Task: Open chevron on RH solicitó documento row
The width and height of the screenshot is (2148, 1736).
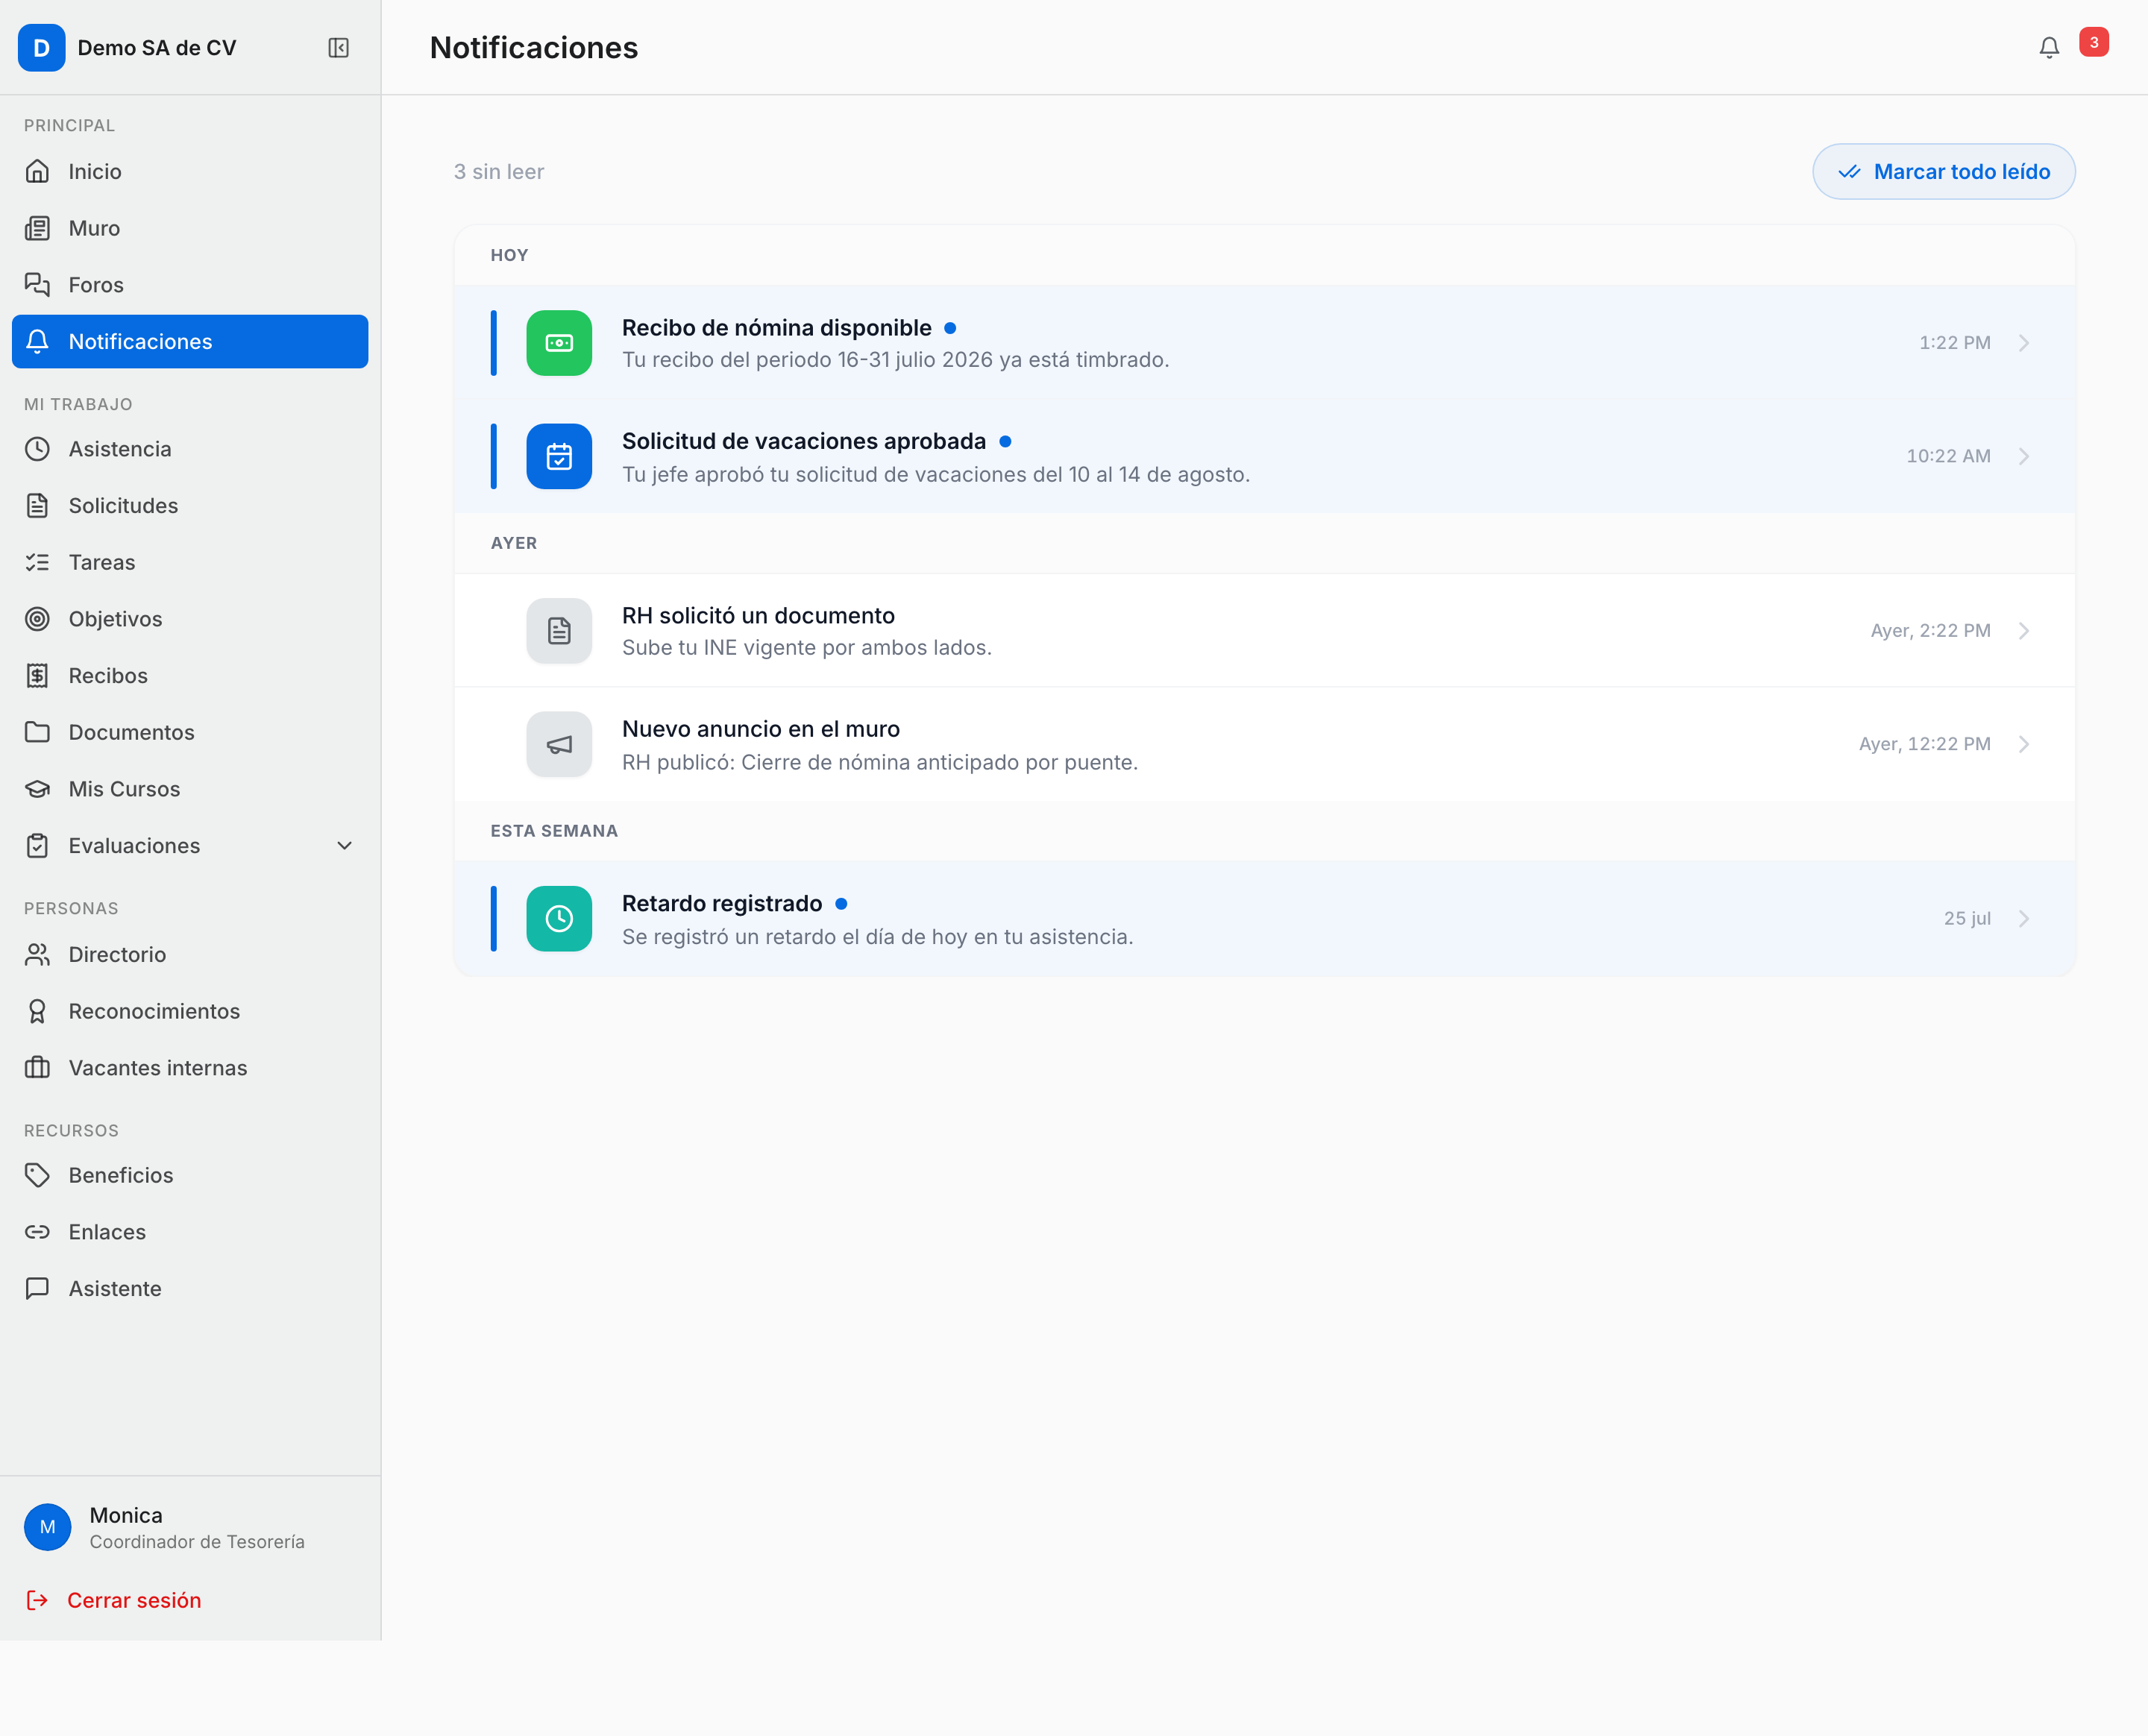Action: click(2024, 631)
